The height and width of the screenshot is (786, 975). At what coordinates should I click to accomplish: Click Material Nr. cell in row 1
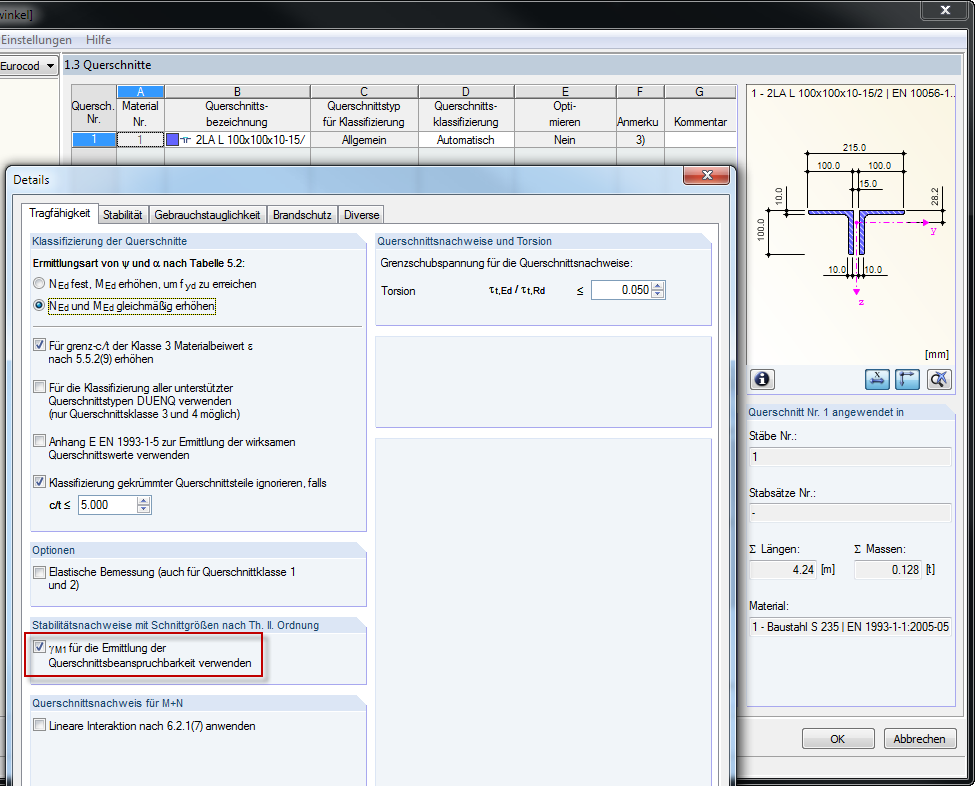(x=141, y=140)
